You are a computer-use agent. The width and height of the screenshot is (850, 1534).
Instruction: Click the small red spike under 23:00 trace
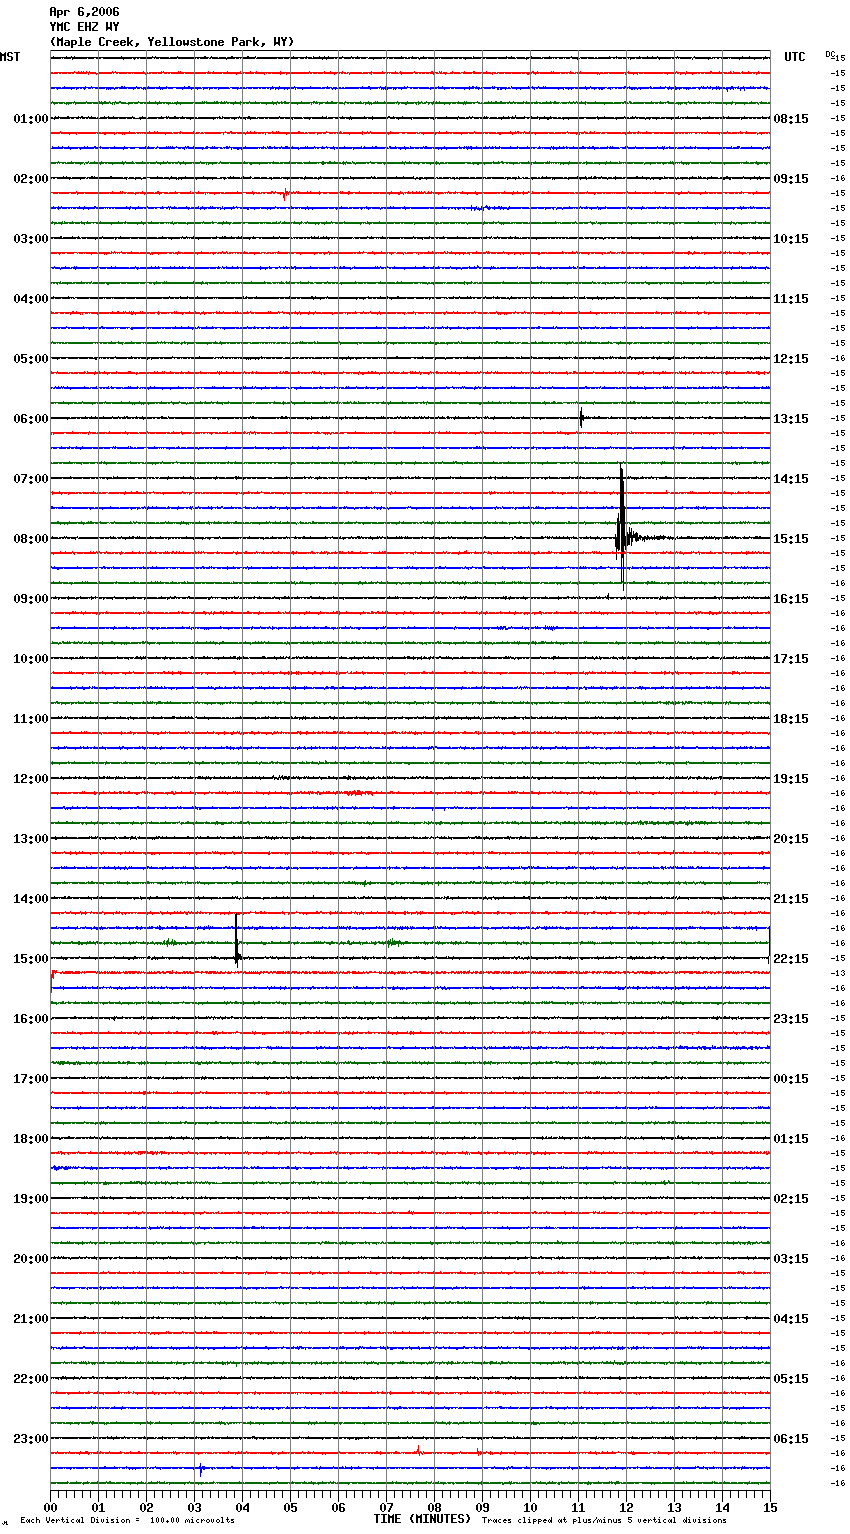[418, 1450]
